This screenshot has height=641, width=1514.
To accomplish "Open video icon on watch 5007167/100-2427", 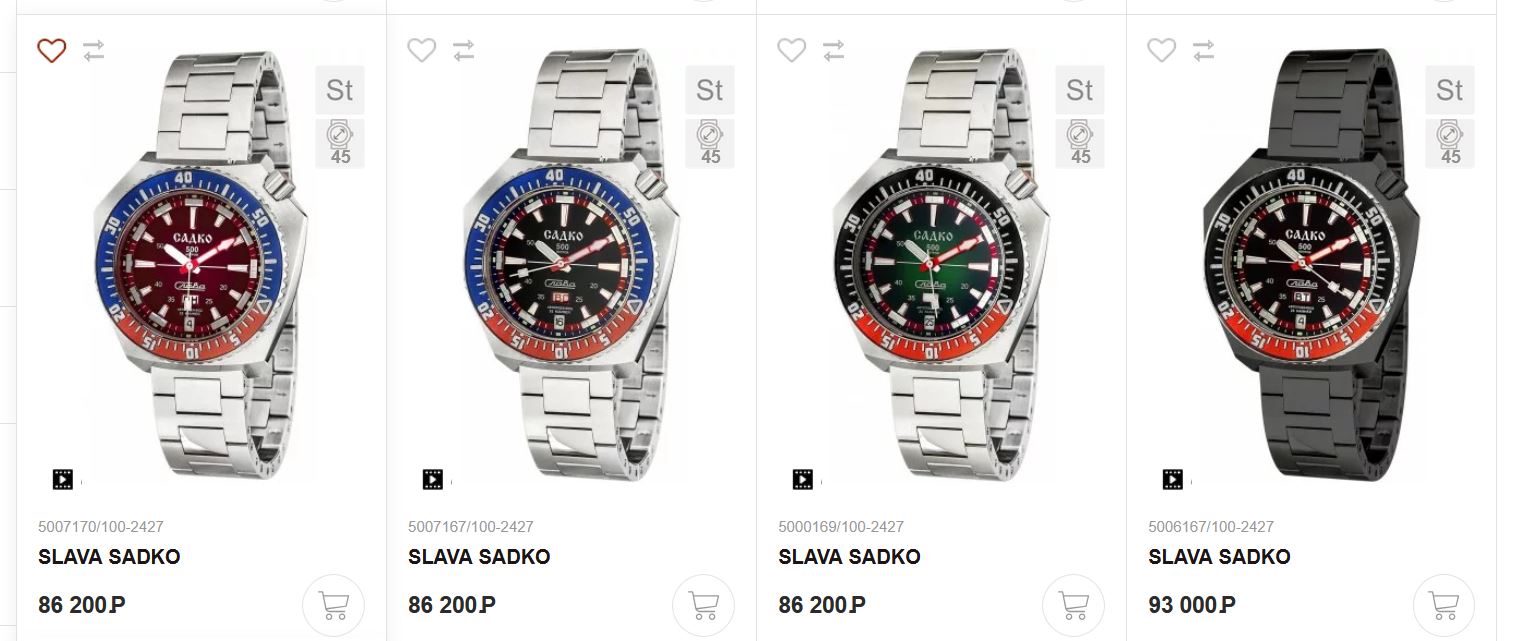I will [433, 479].
